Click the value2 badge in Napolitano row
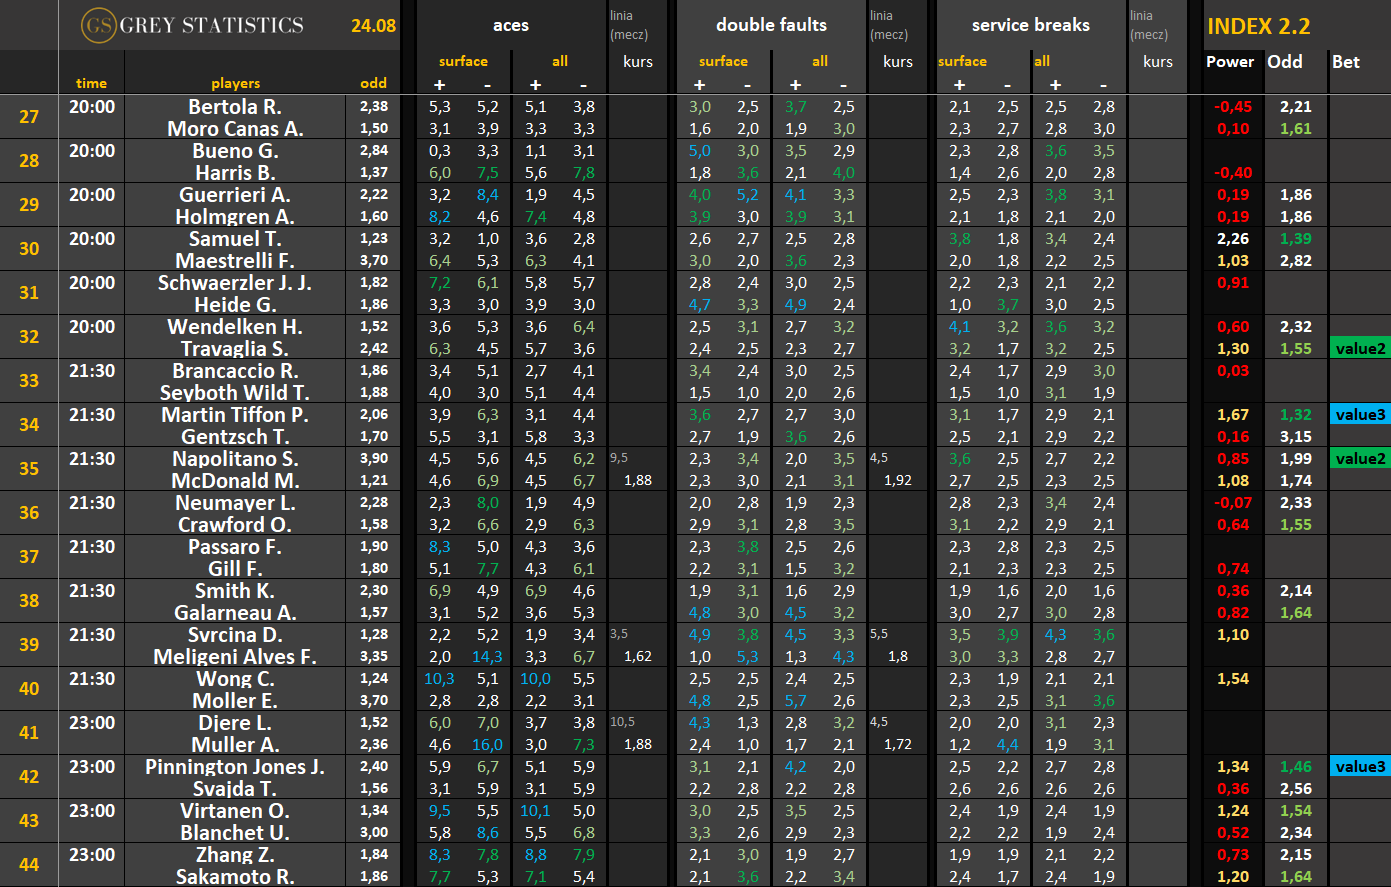This screenshot has height=887, width=1391. point(1360,458)
